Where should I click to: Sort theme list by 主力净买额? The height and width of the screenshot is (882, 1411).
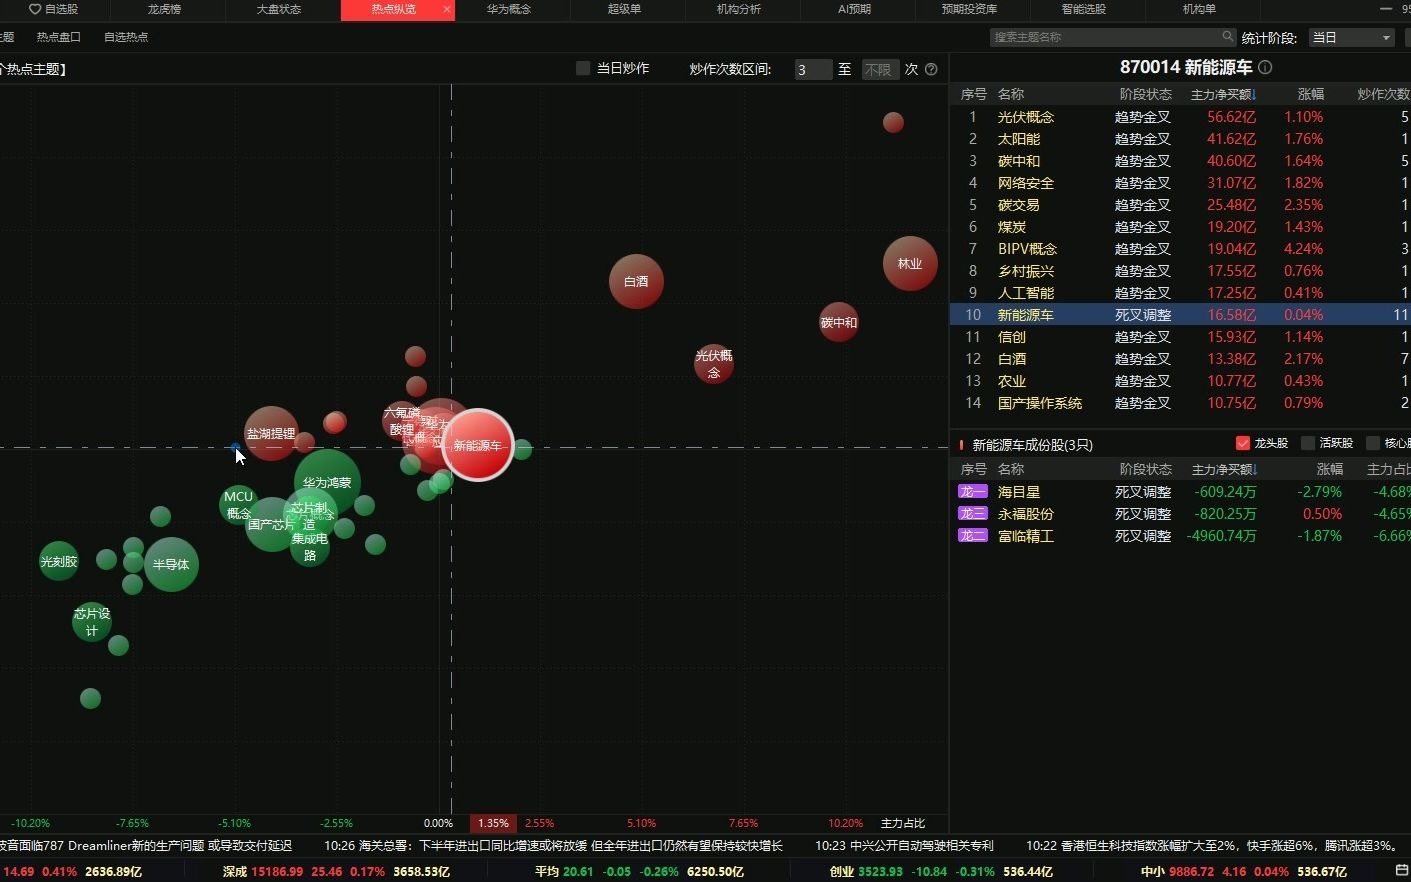pyautogui.click(x=1223, y=94)
